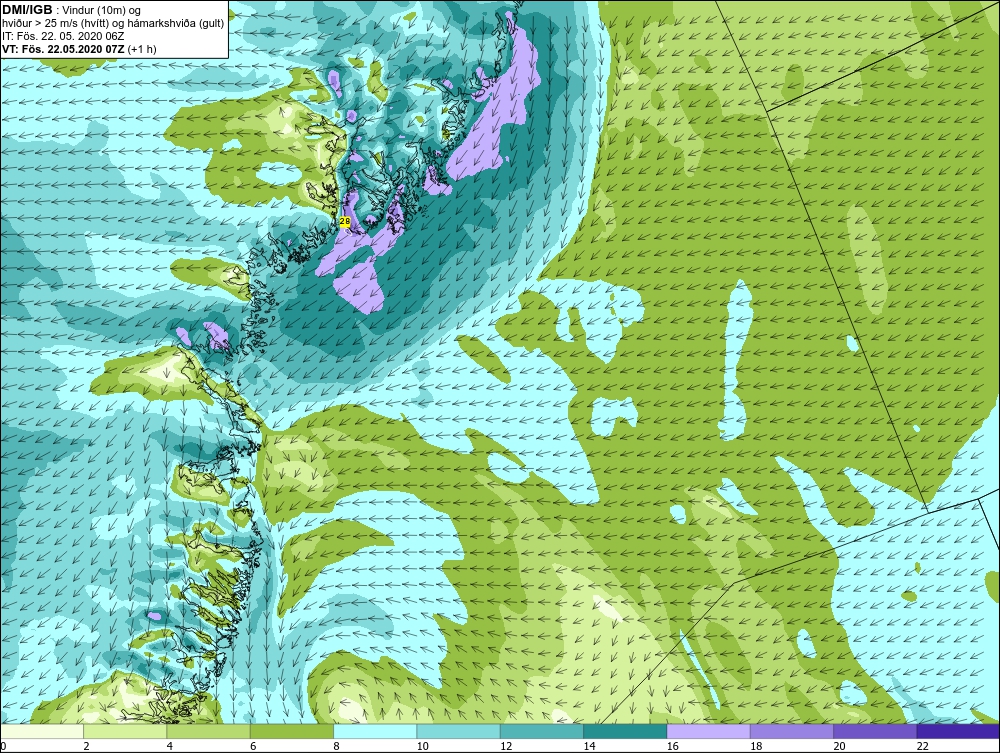Click the '22' label on the color scale
This screenshot has height=753, width=1000.
pos(923,747)
